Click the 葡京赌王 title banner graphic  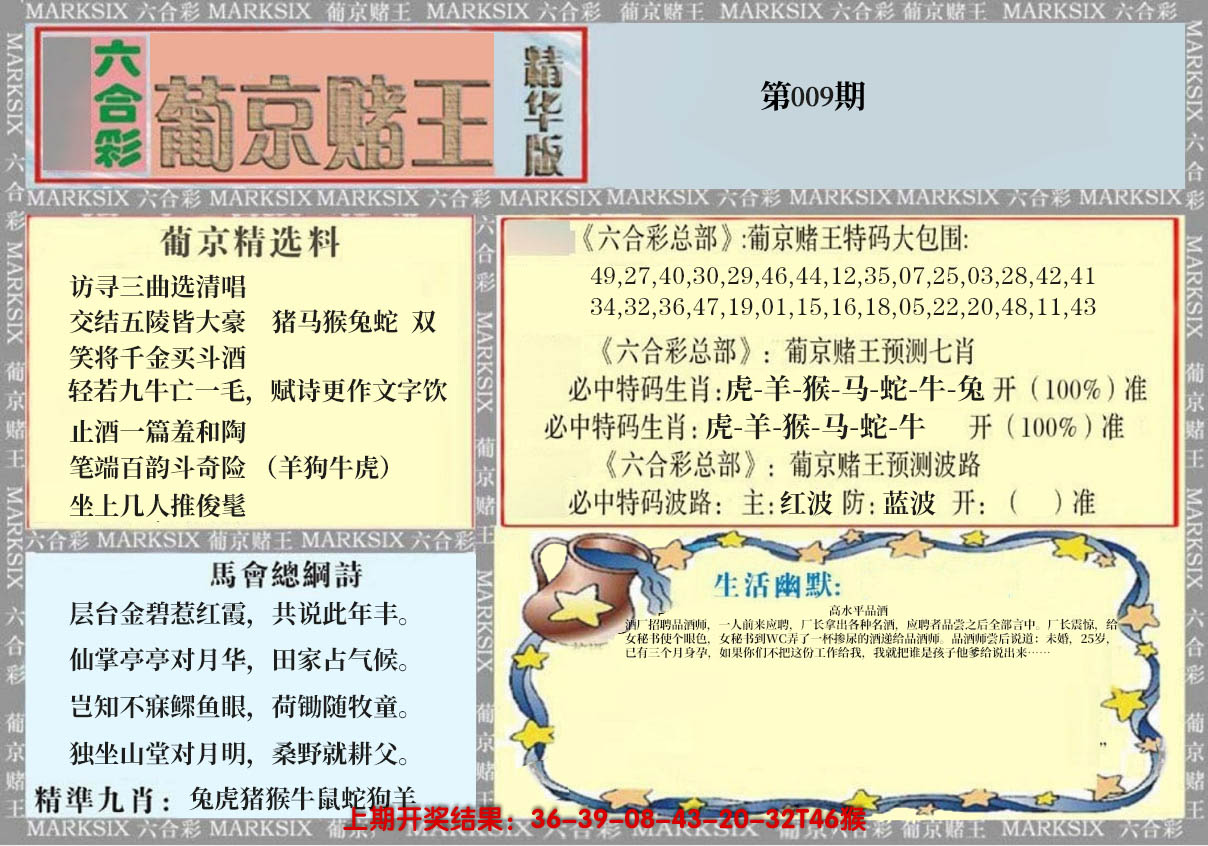tap(324, 120)
